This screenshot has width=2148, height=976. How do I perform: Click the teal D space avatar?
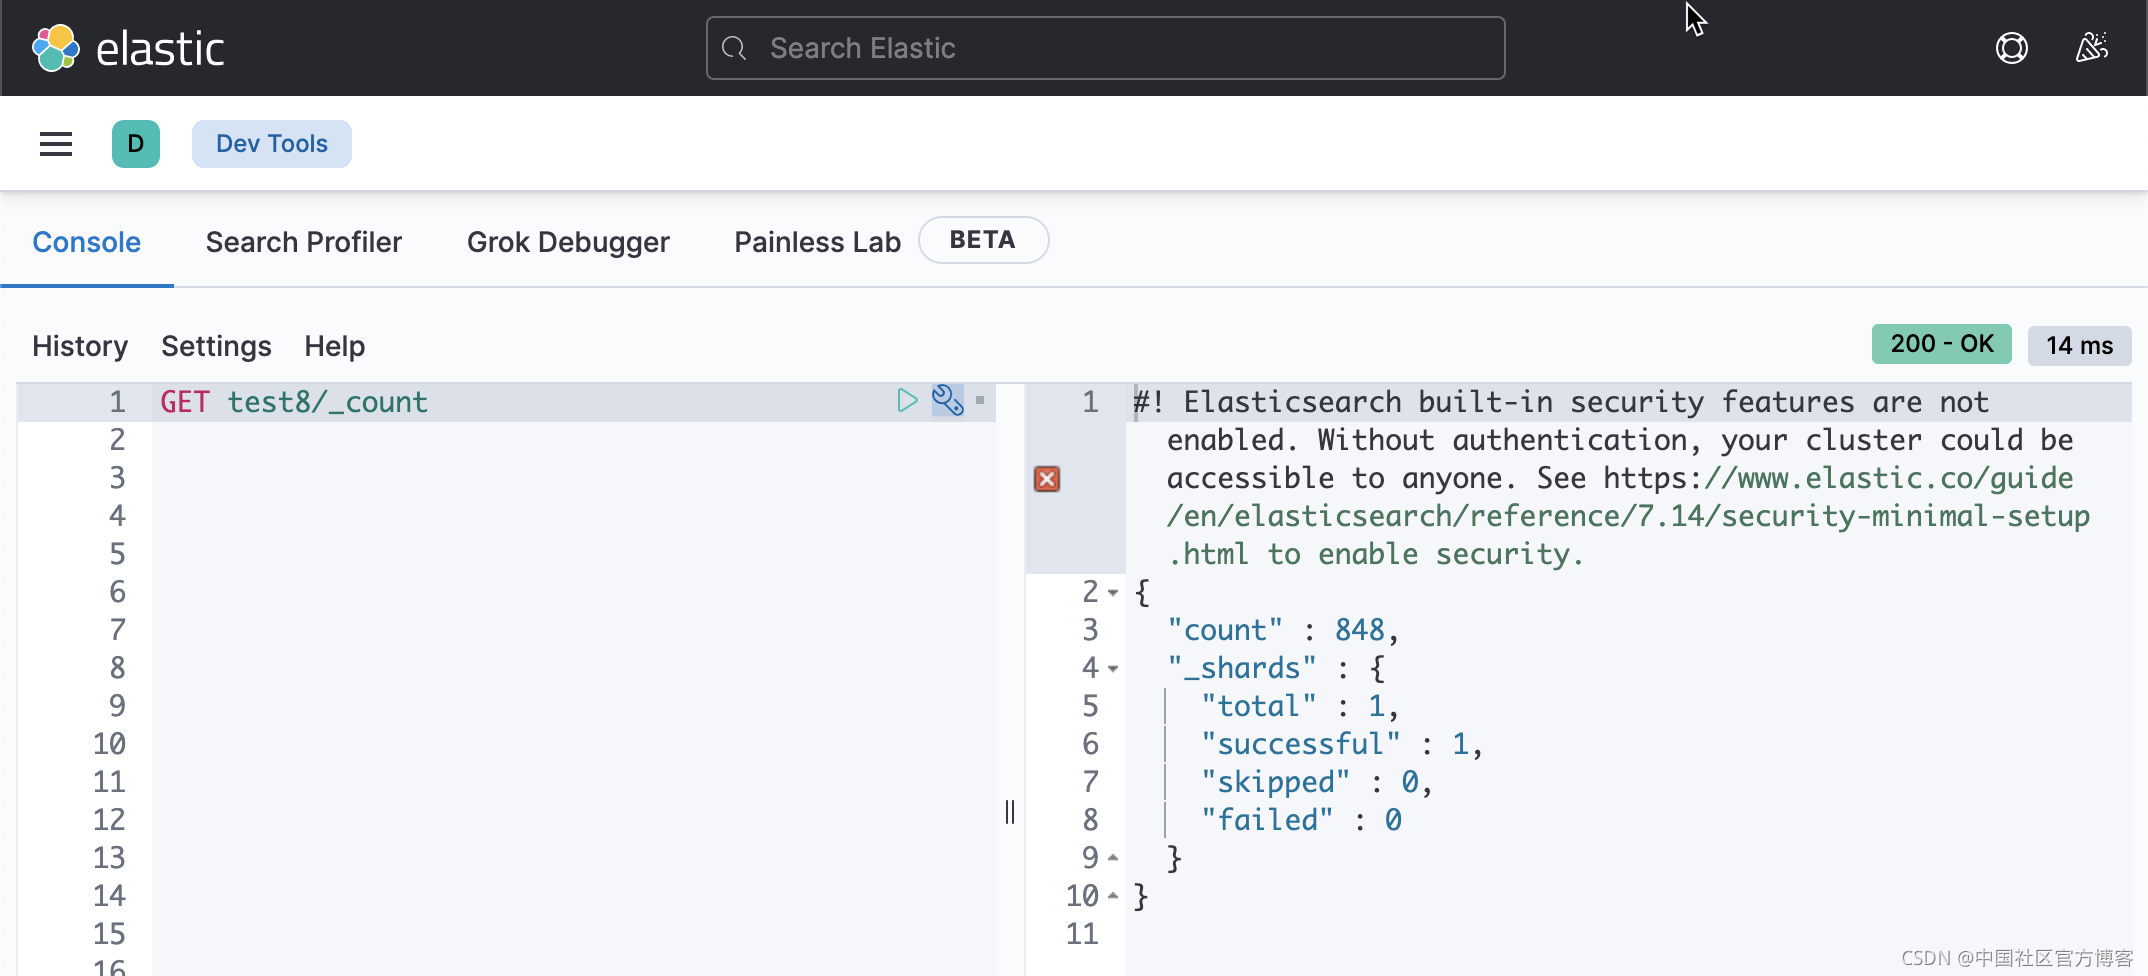coord(136,143)
